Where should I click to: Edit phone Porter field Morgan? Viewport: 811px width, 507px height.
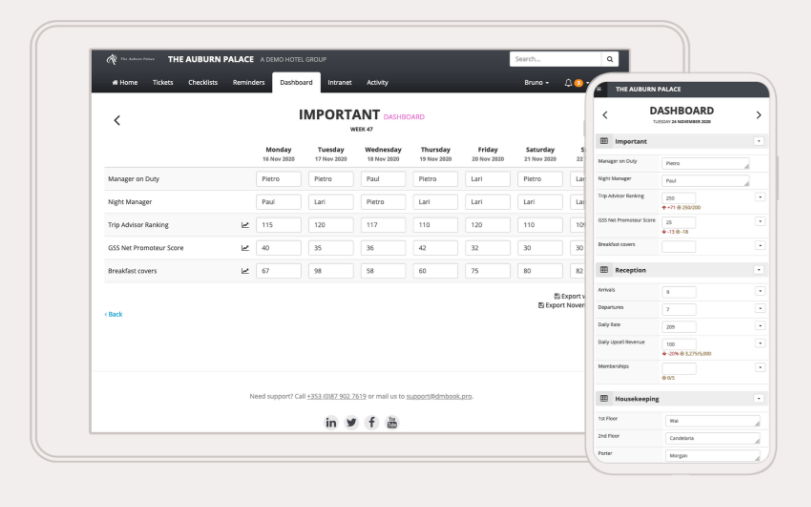coord(713,455)
